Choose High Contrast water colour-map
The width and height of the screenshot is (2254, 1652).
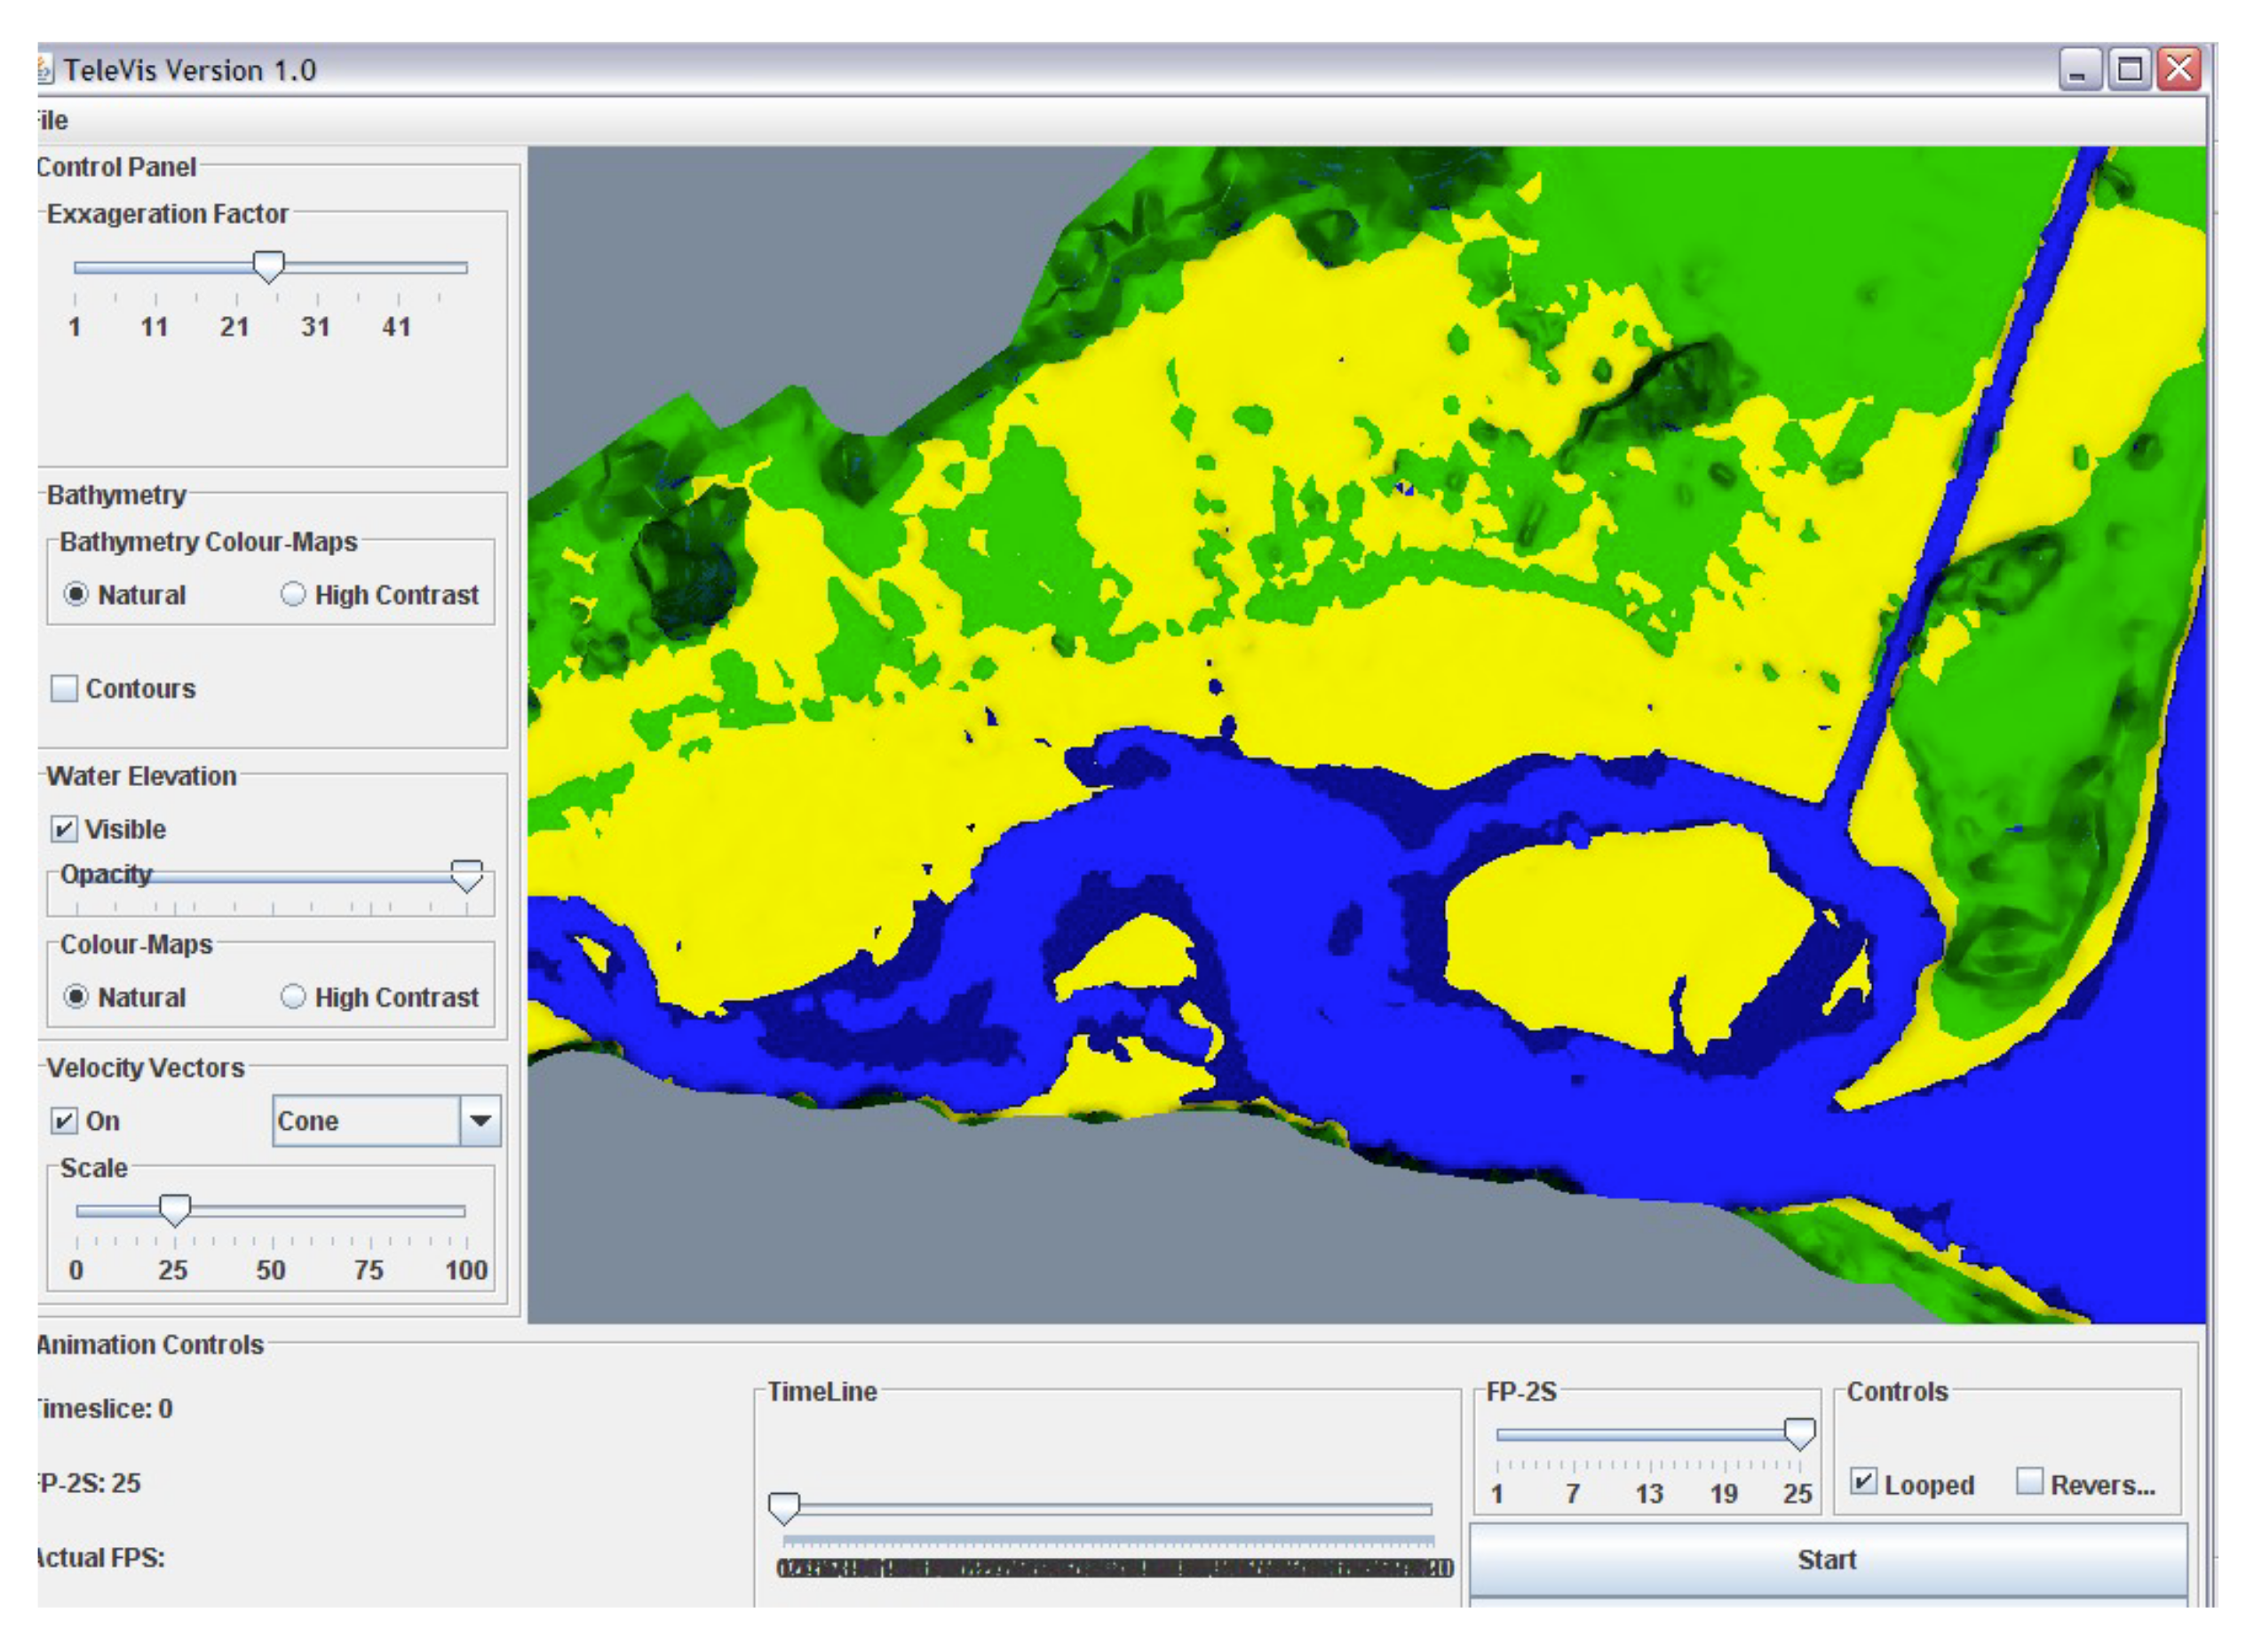pos(293,997)
